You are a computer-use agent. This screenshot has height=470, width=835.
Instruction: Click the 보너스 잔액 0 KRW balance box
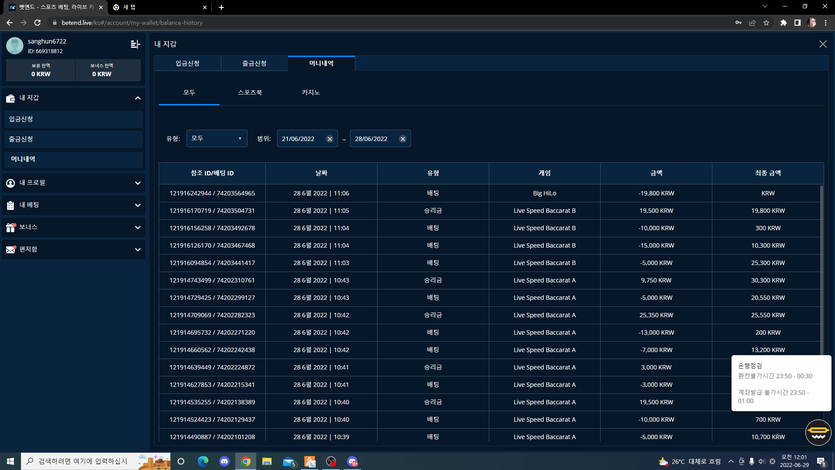pyautogui.click(x=109, y=70)
